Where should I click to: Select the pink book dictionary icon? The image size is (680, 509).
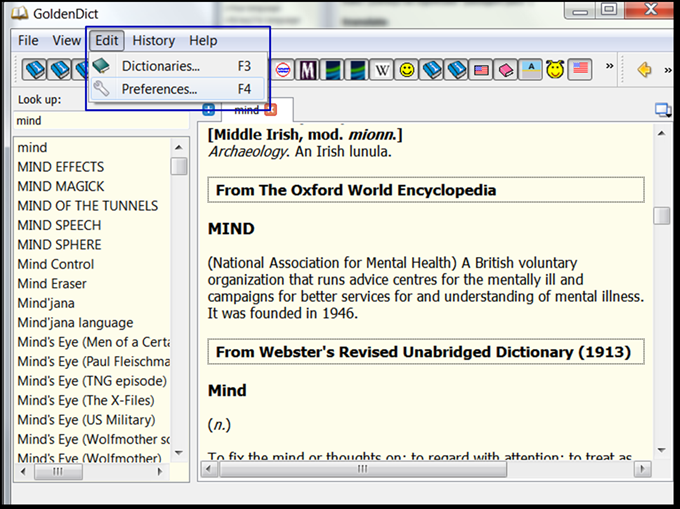pyautogui.click(x=506, y=70)
